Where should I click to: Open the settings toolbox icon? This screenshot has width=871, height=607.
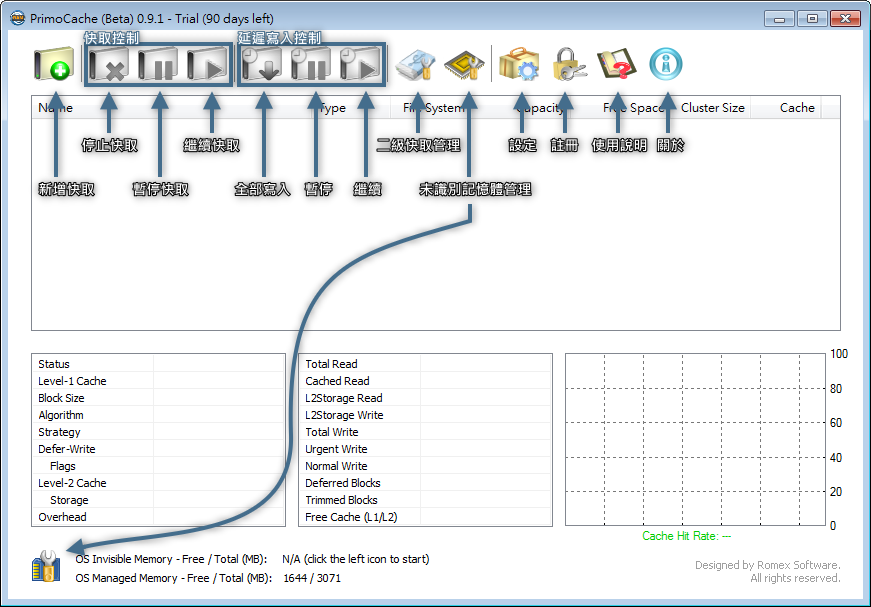(x=519, y=64)
